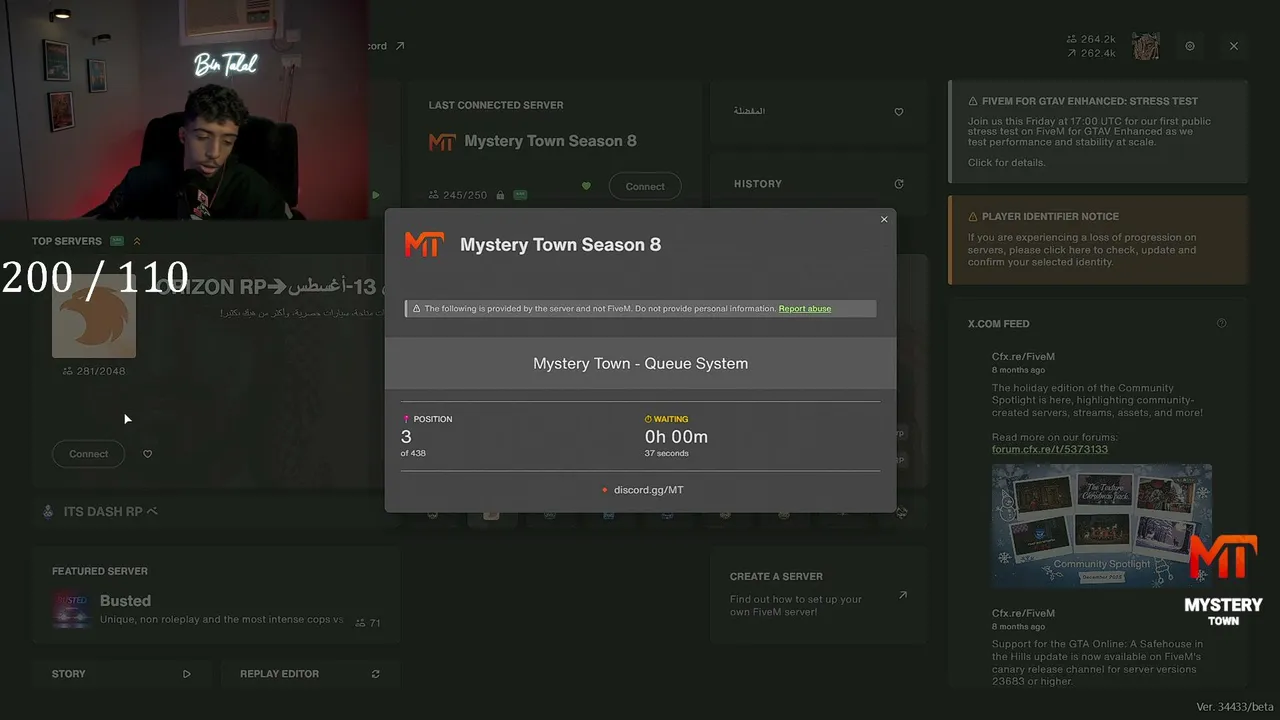
Task: Click the MT logo in queue dialog
Action: (x=424, y=244)
